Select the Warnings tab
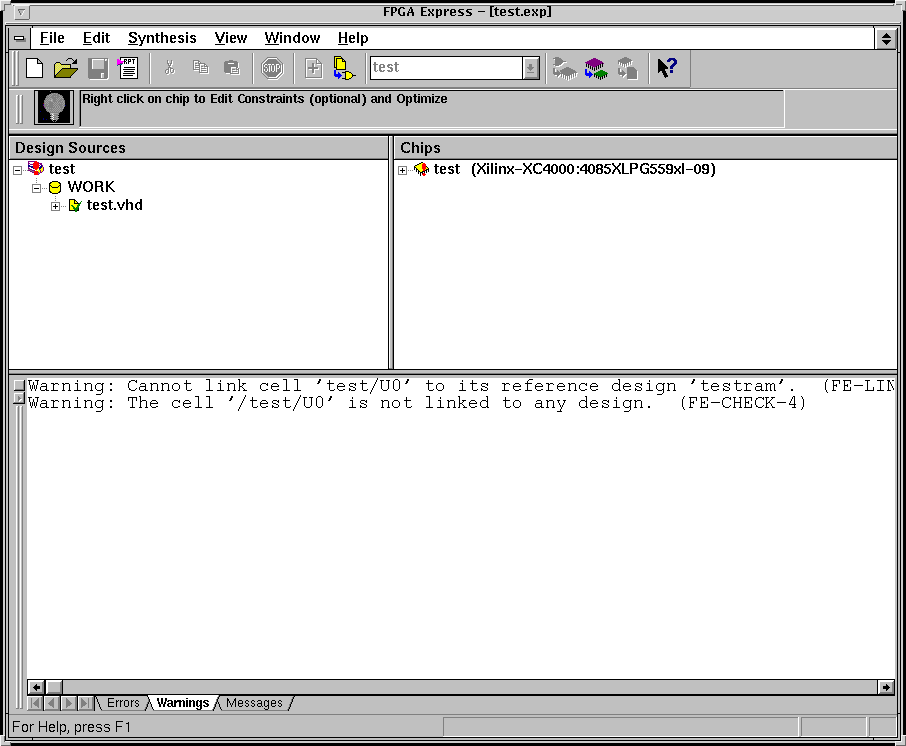Viewport: 906px width, 746px height. pos(183,703)
